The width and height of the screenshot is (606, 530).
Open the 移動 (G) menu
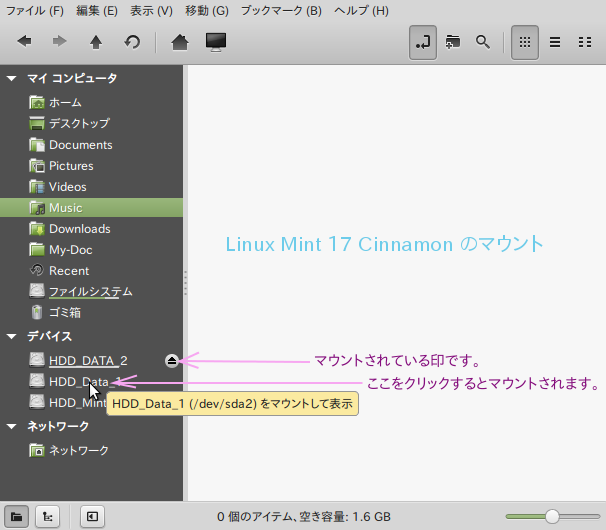(207, 10)
